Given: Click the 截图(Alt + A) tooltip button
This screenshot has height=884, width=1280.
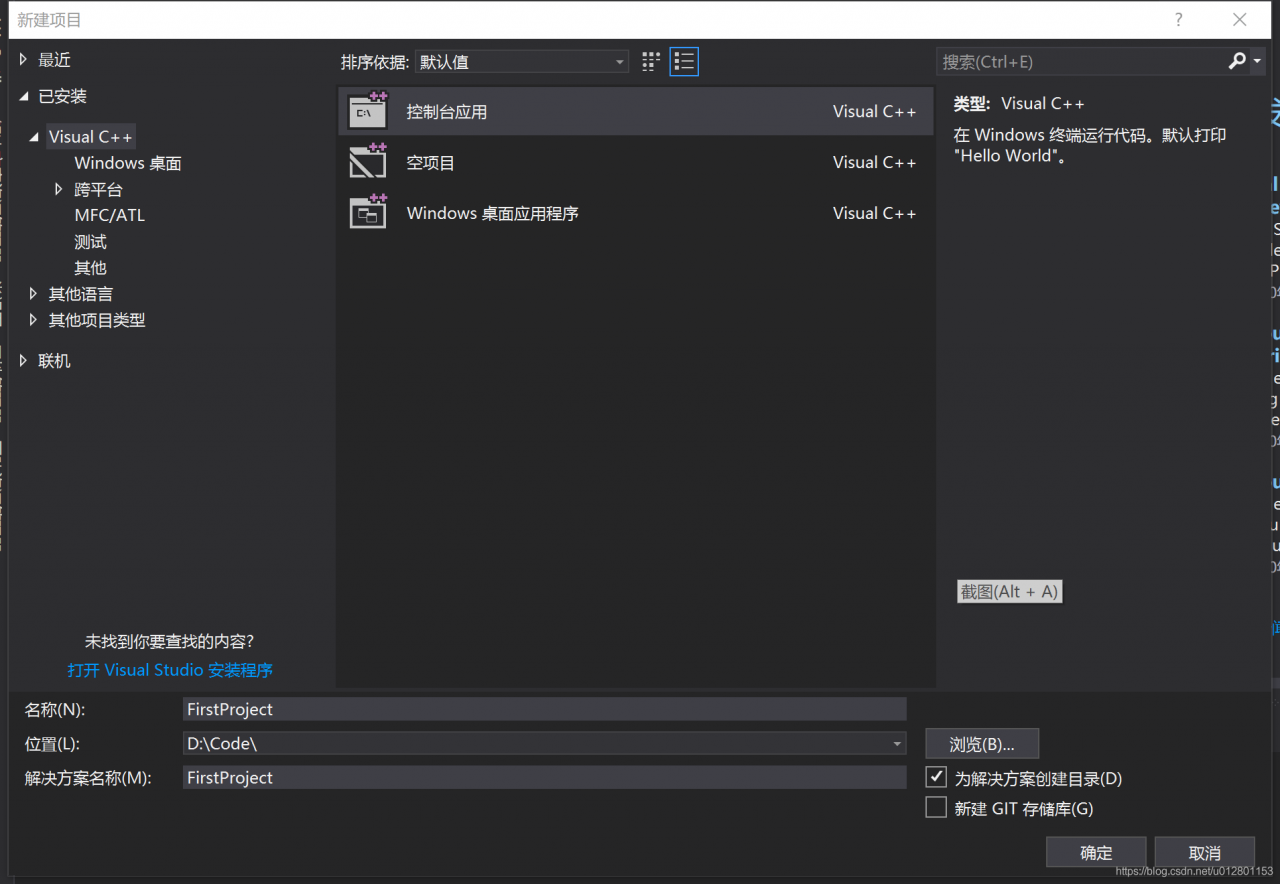Looking at the screenshot, I should pyautogui.click(x=1009, y=592).
